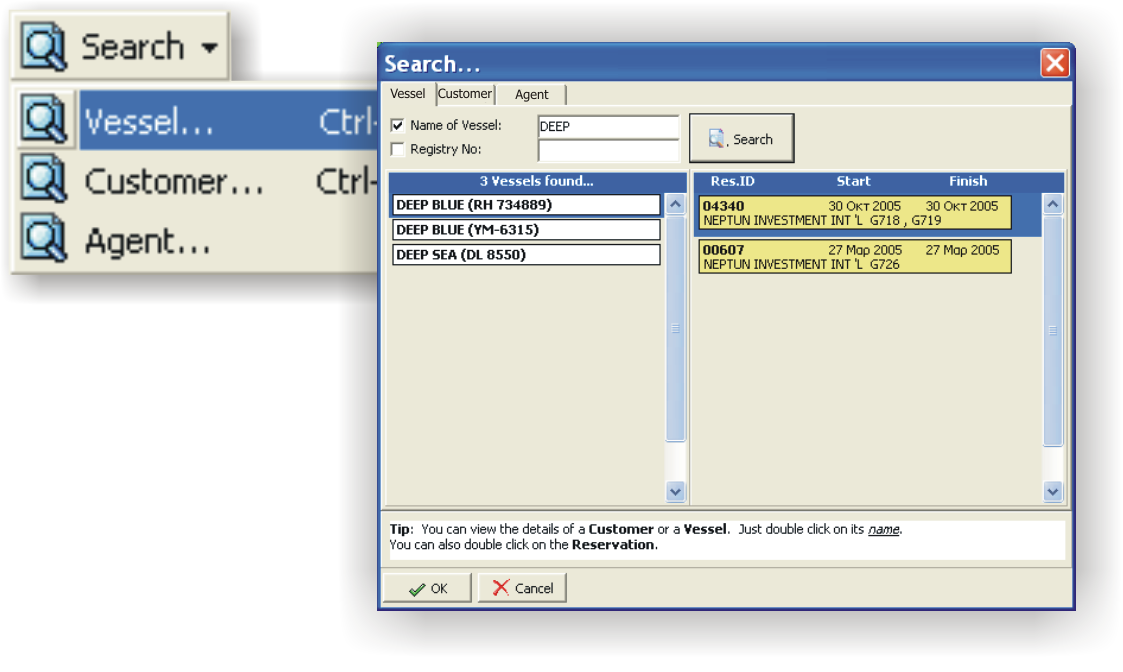Enable the Registry No checkbox
This screenshot has height=672, width=1123.
[397, 149]
